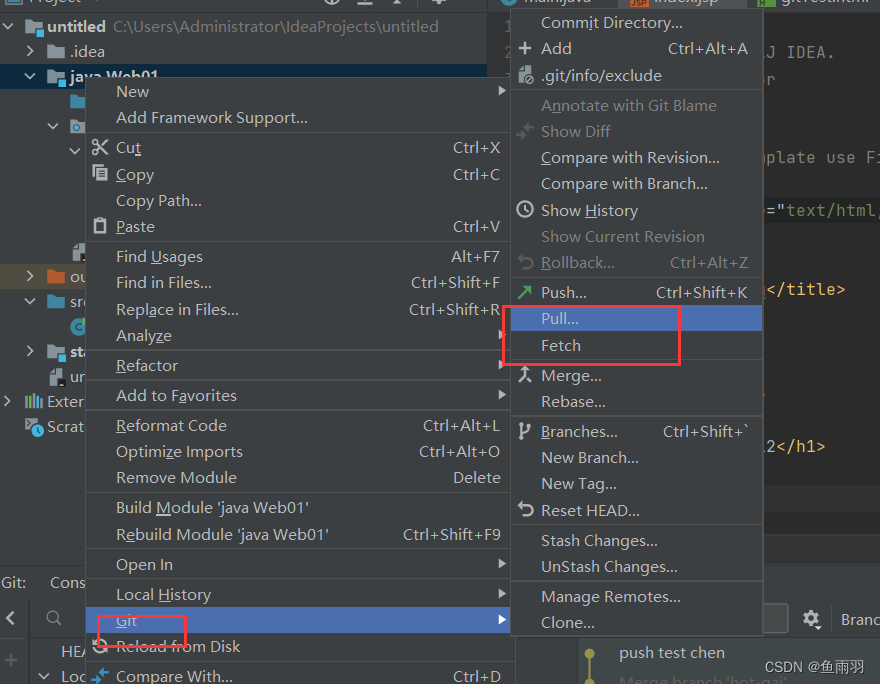
Task: Expand the .idea folder
Action: click(30, 51)
